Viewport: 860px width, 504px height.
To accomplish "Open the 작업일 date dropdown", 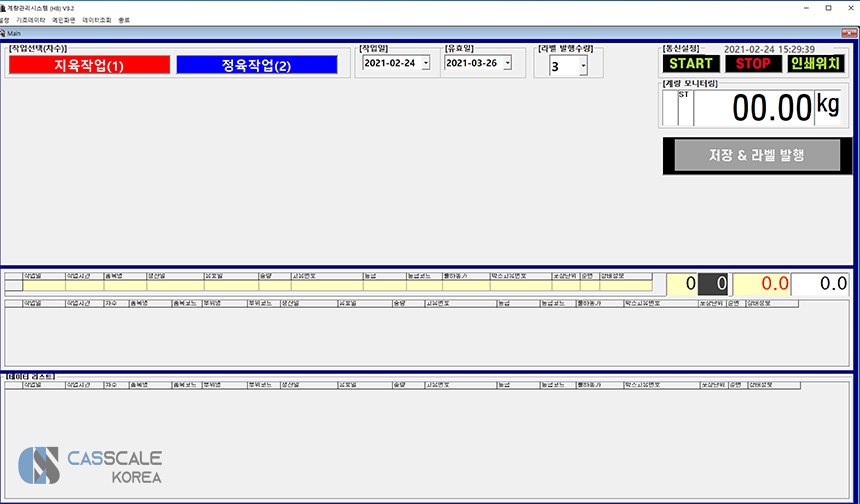I will 426,63.
